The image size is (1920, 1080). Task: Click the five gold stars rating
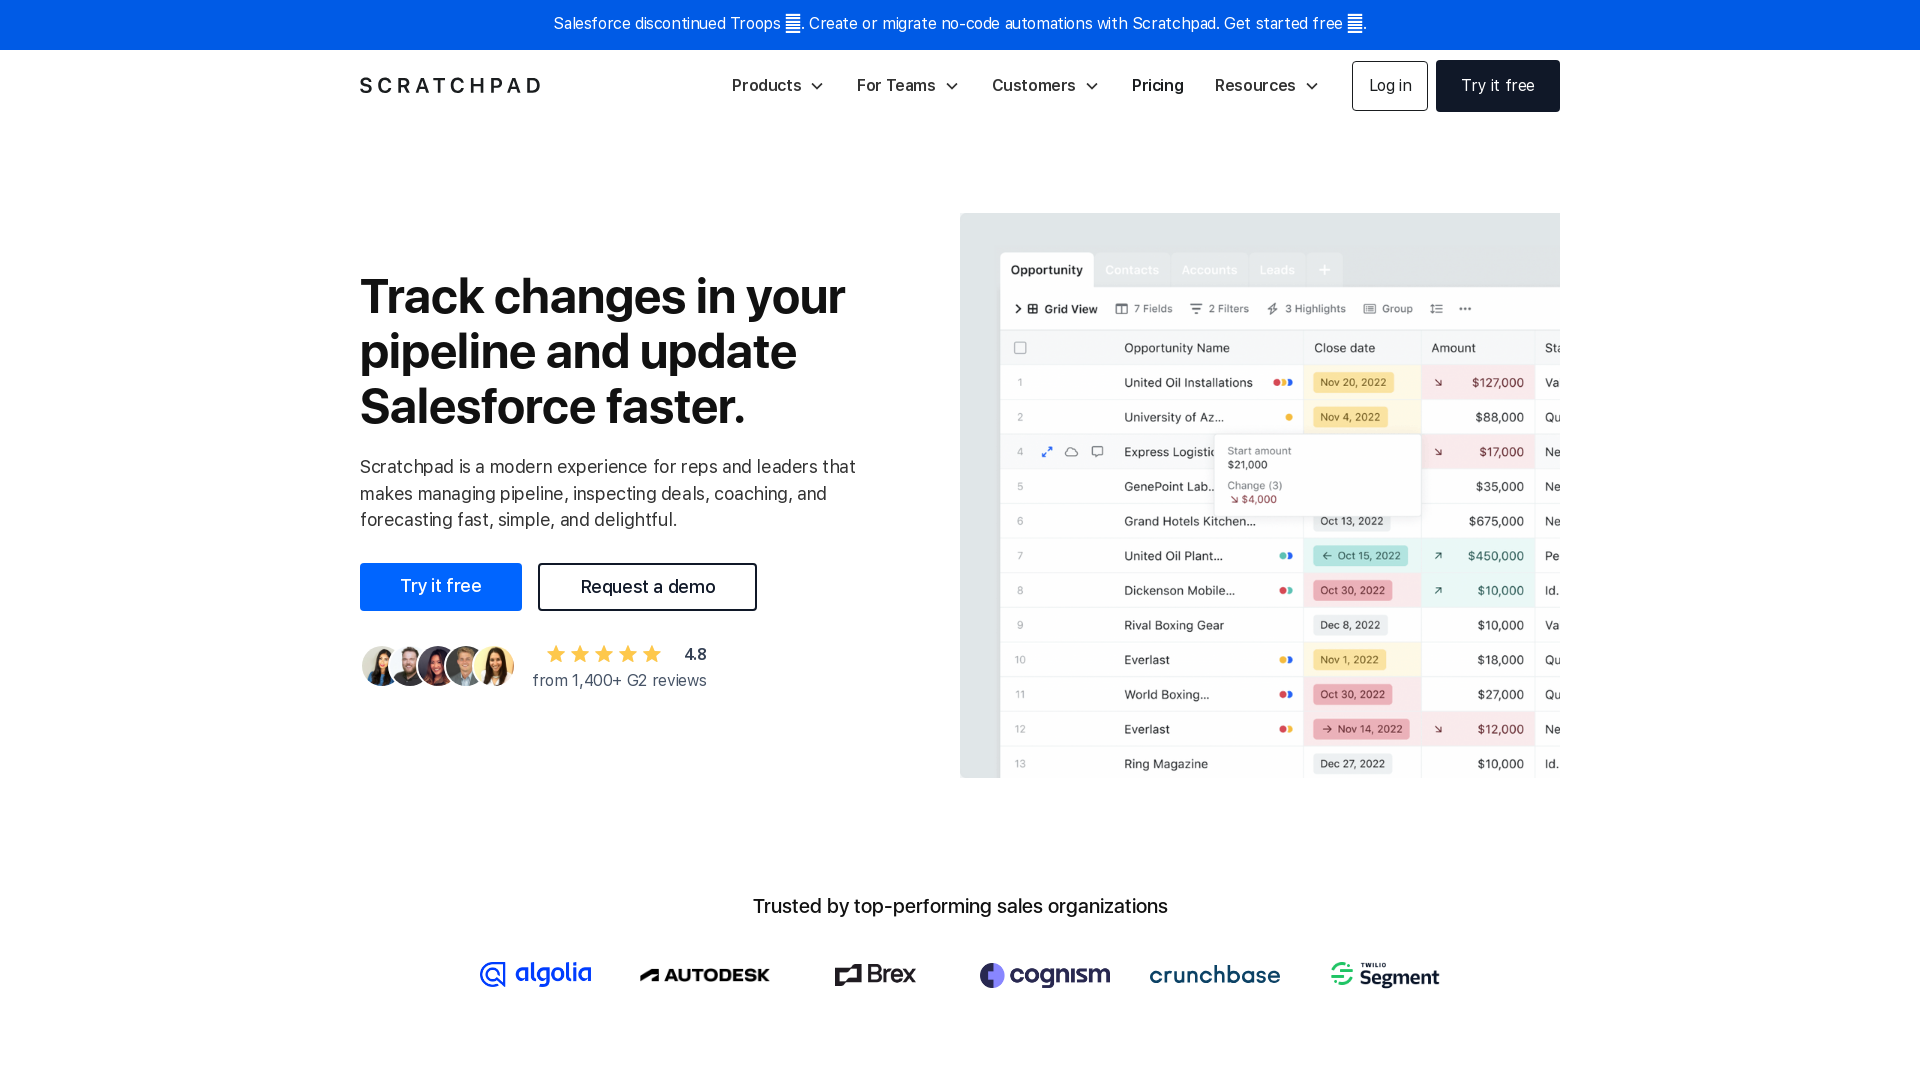(x=604, y=654)
